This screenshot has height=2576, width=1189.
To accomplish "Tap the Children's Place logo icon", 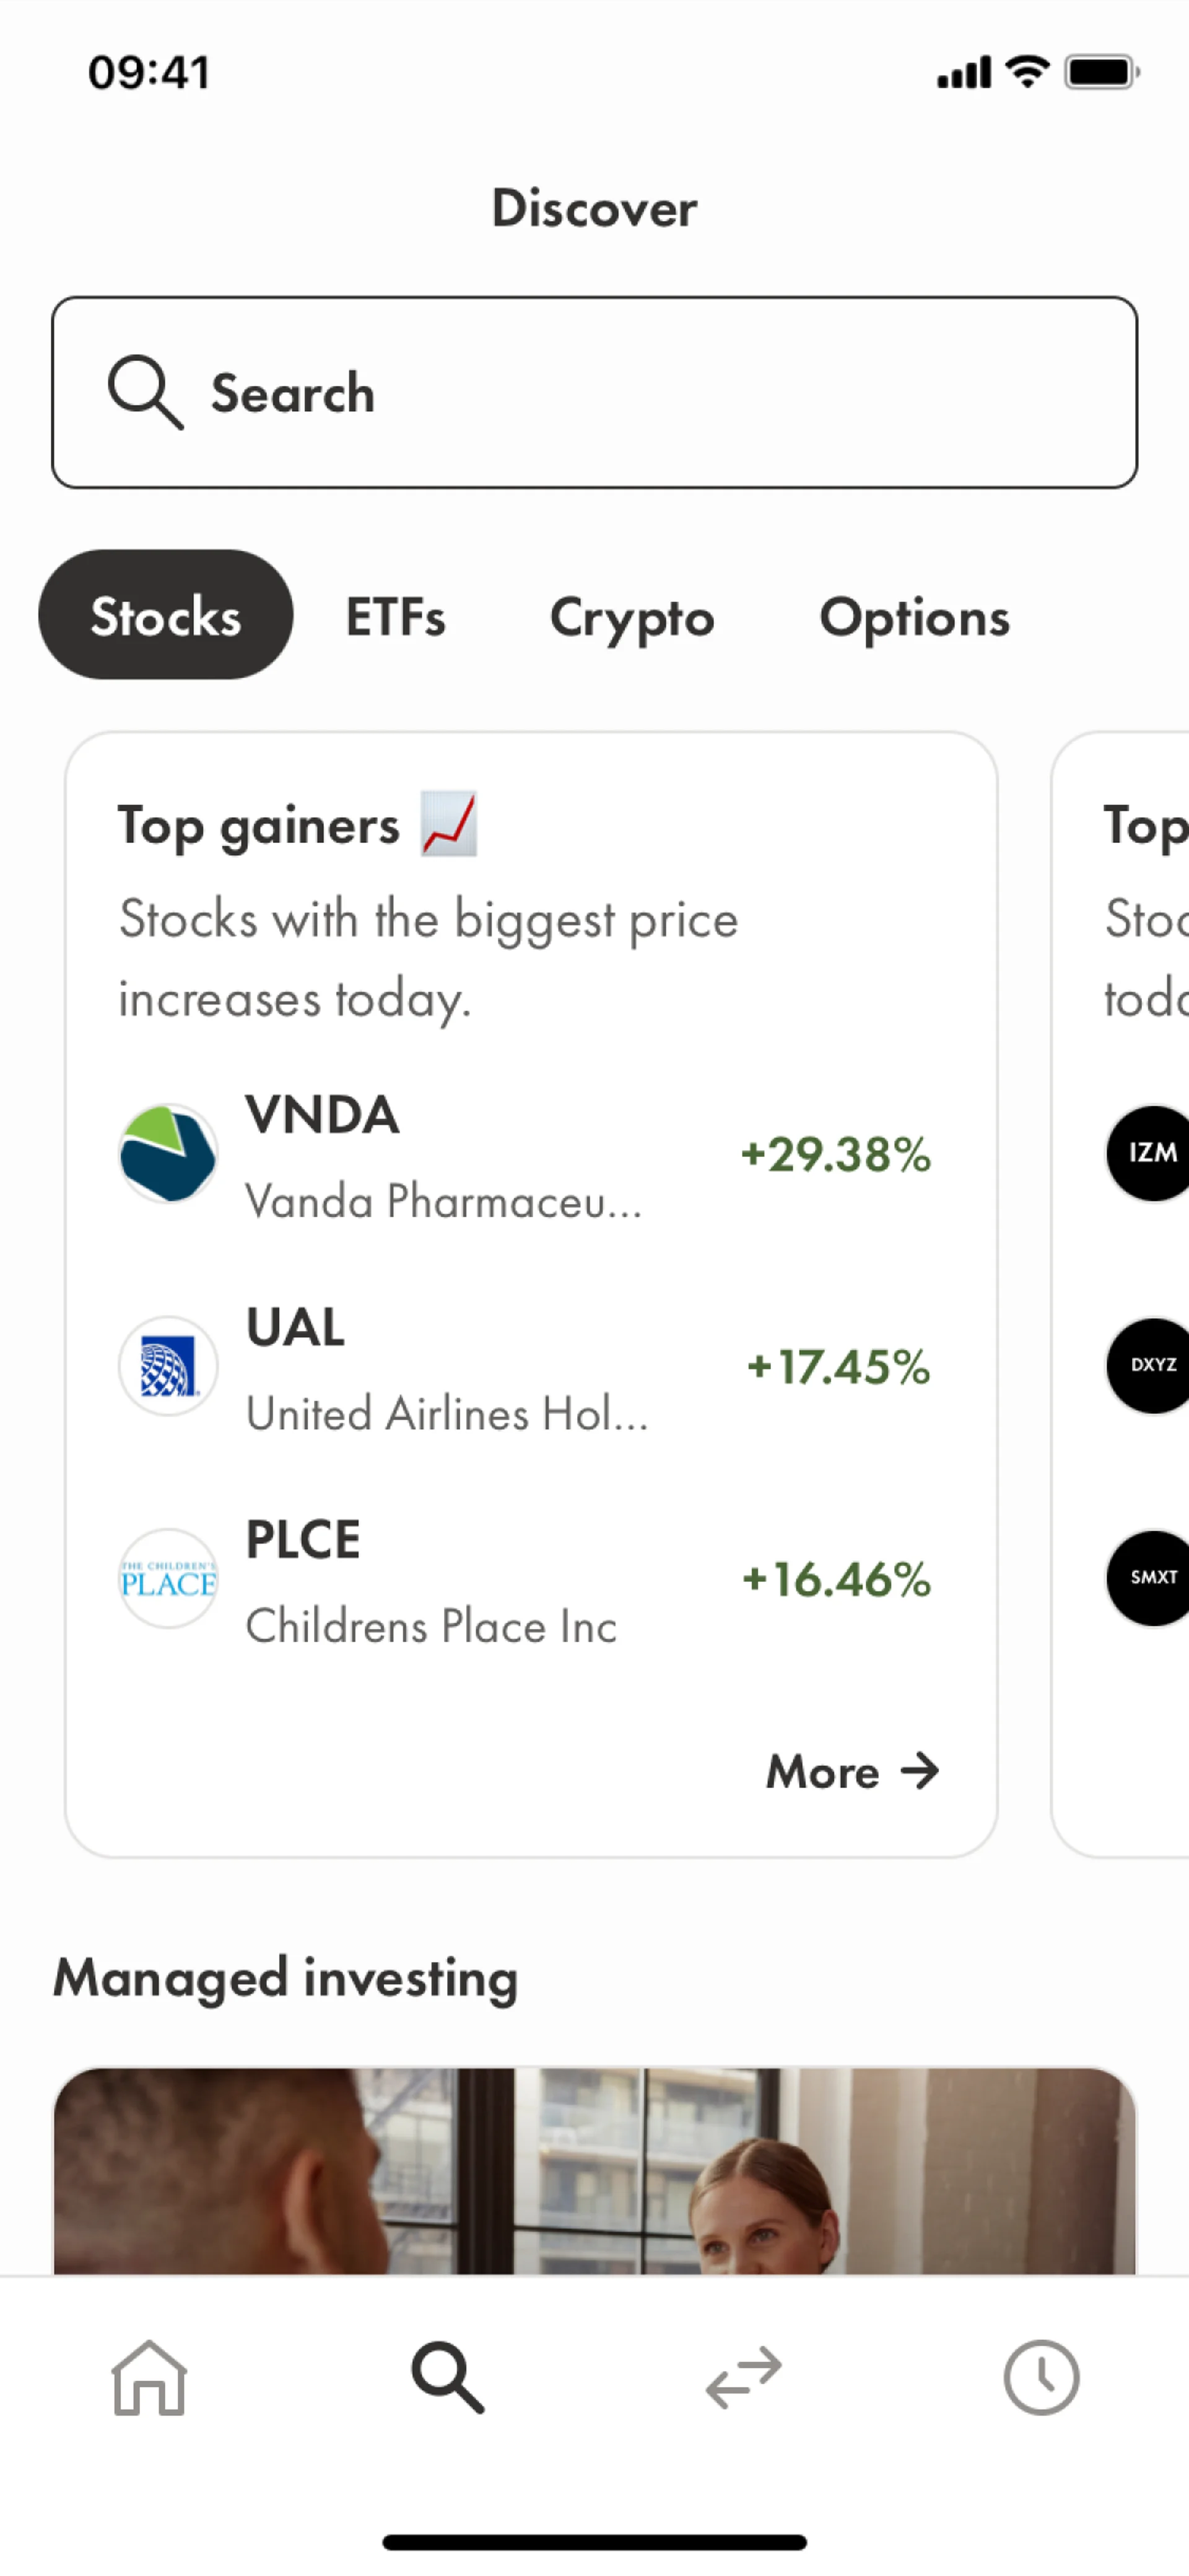I will point(168,1578).
